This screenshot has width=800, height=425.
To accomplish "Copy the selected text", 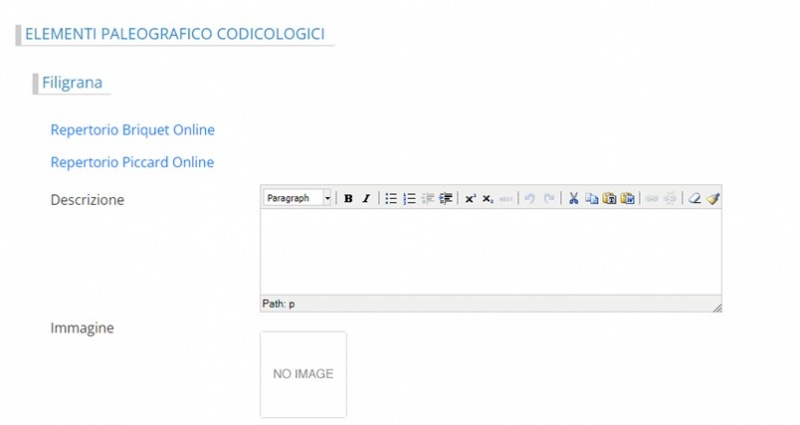I will click(x=591, y=199).
